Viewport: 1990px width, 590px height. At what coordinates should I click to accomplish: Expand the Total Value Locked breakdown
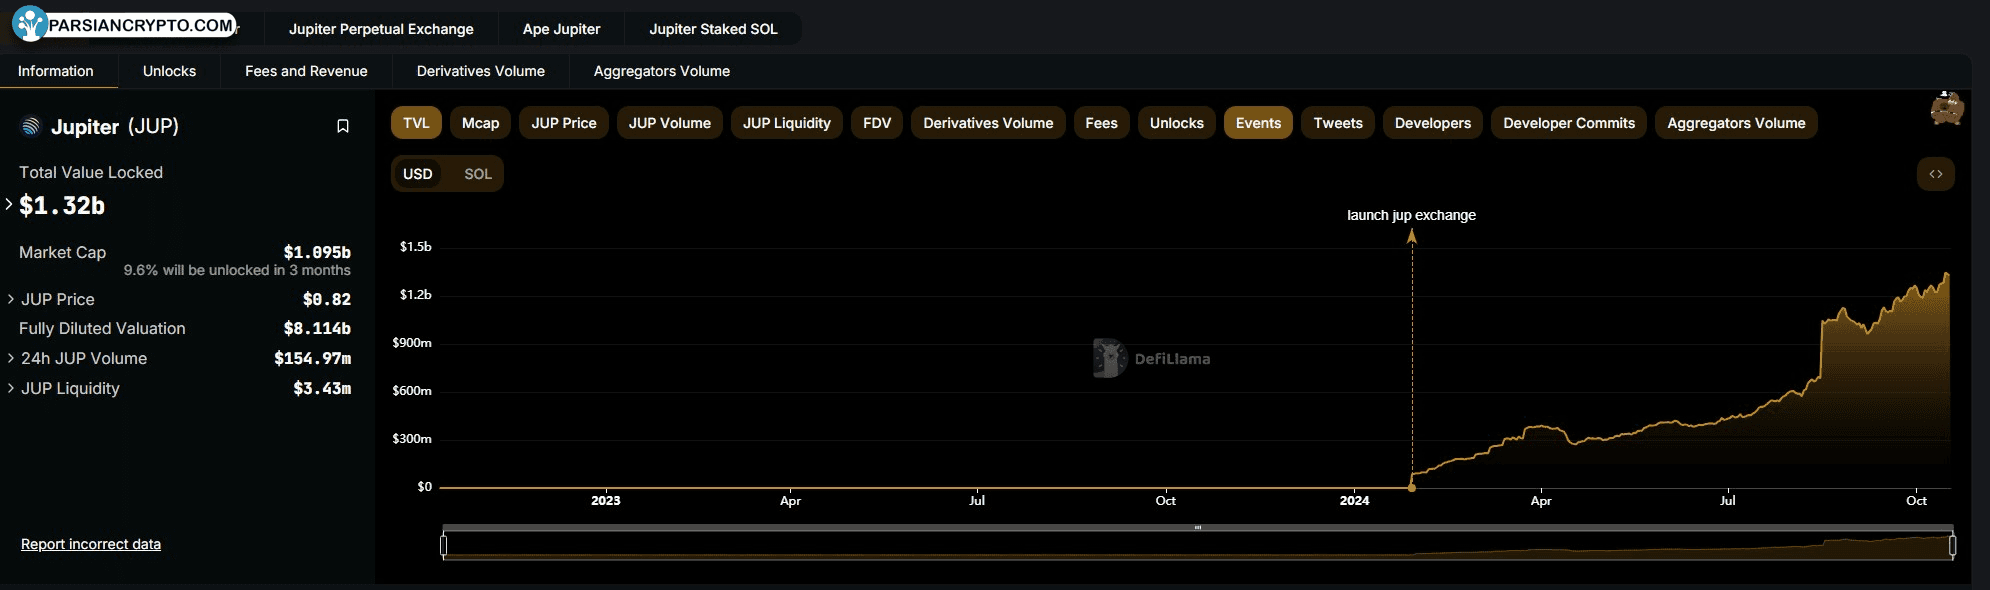tap(9, 204)
